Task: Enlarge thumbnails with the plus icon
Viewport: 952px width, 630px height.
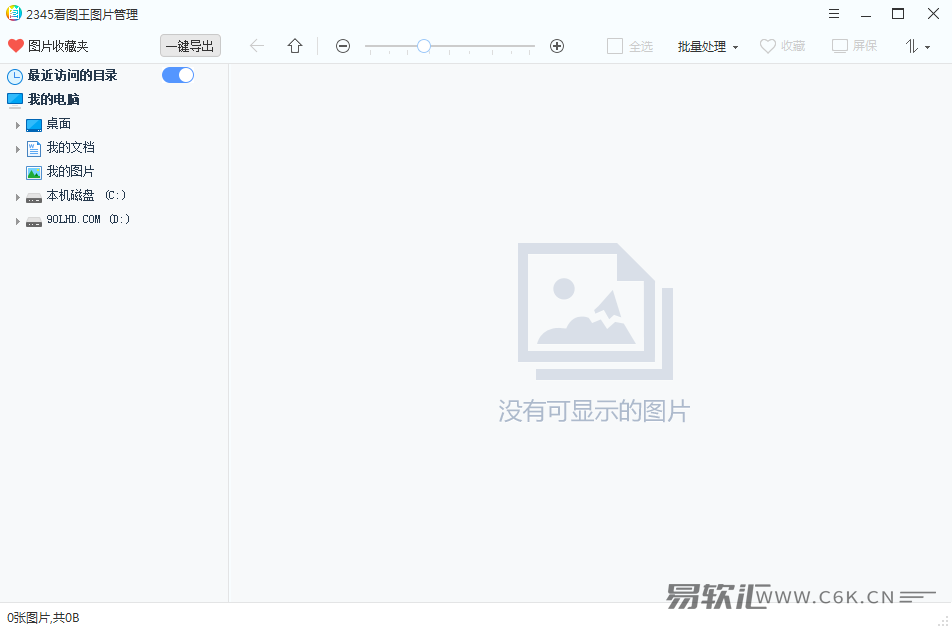Action: pos(557,46)
